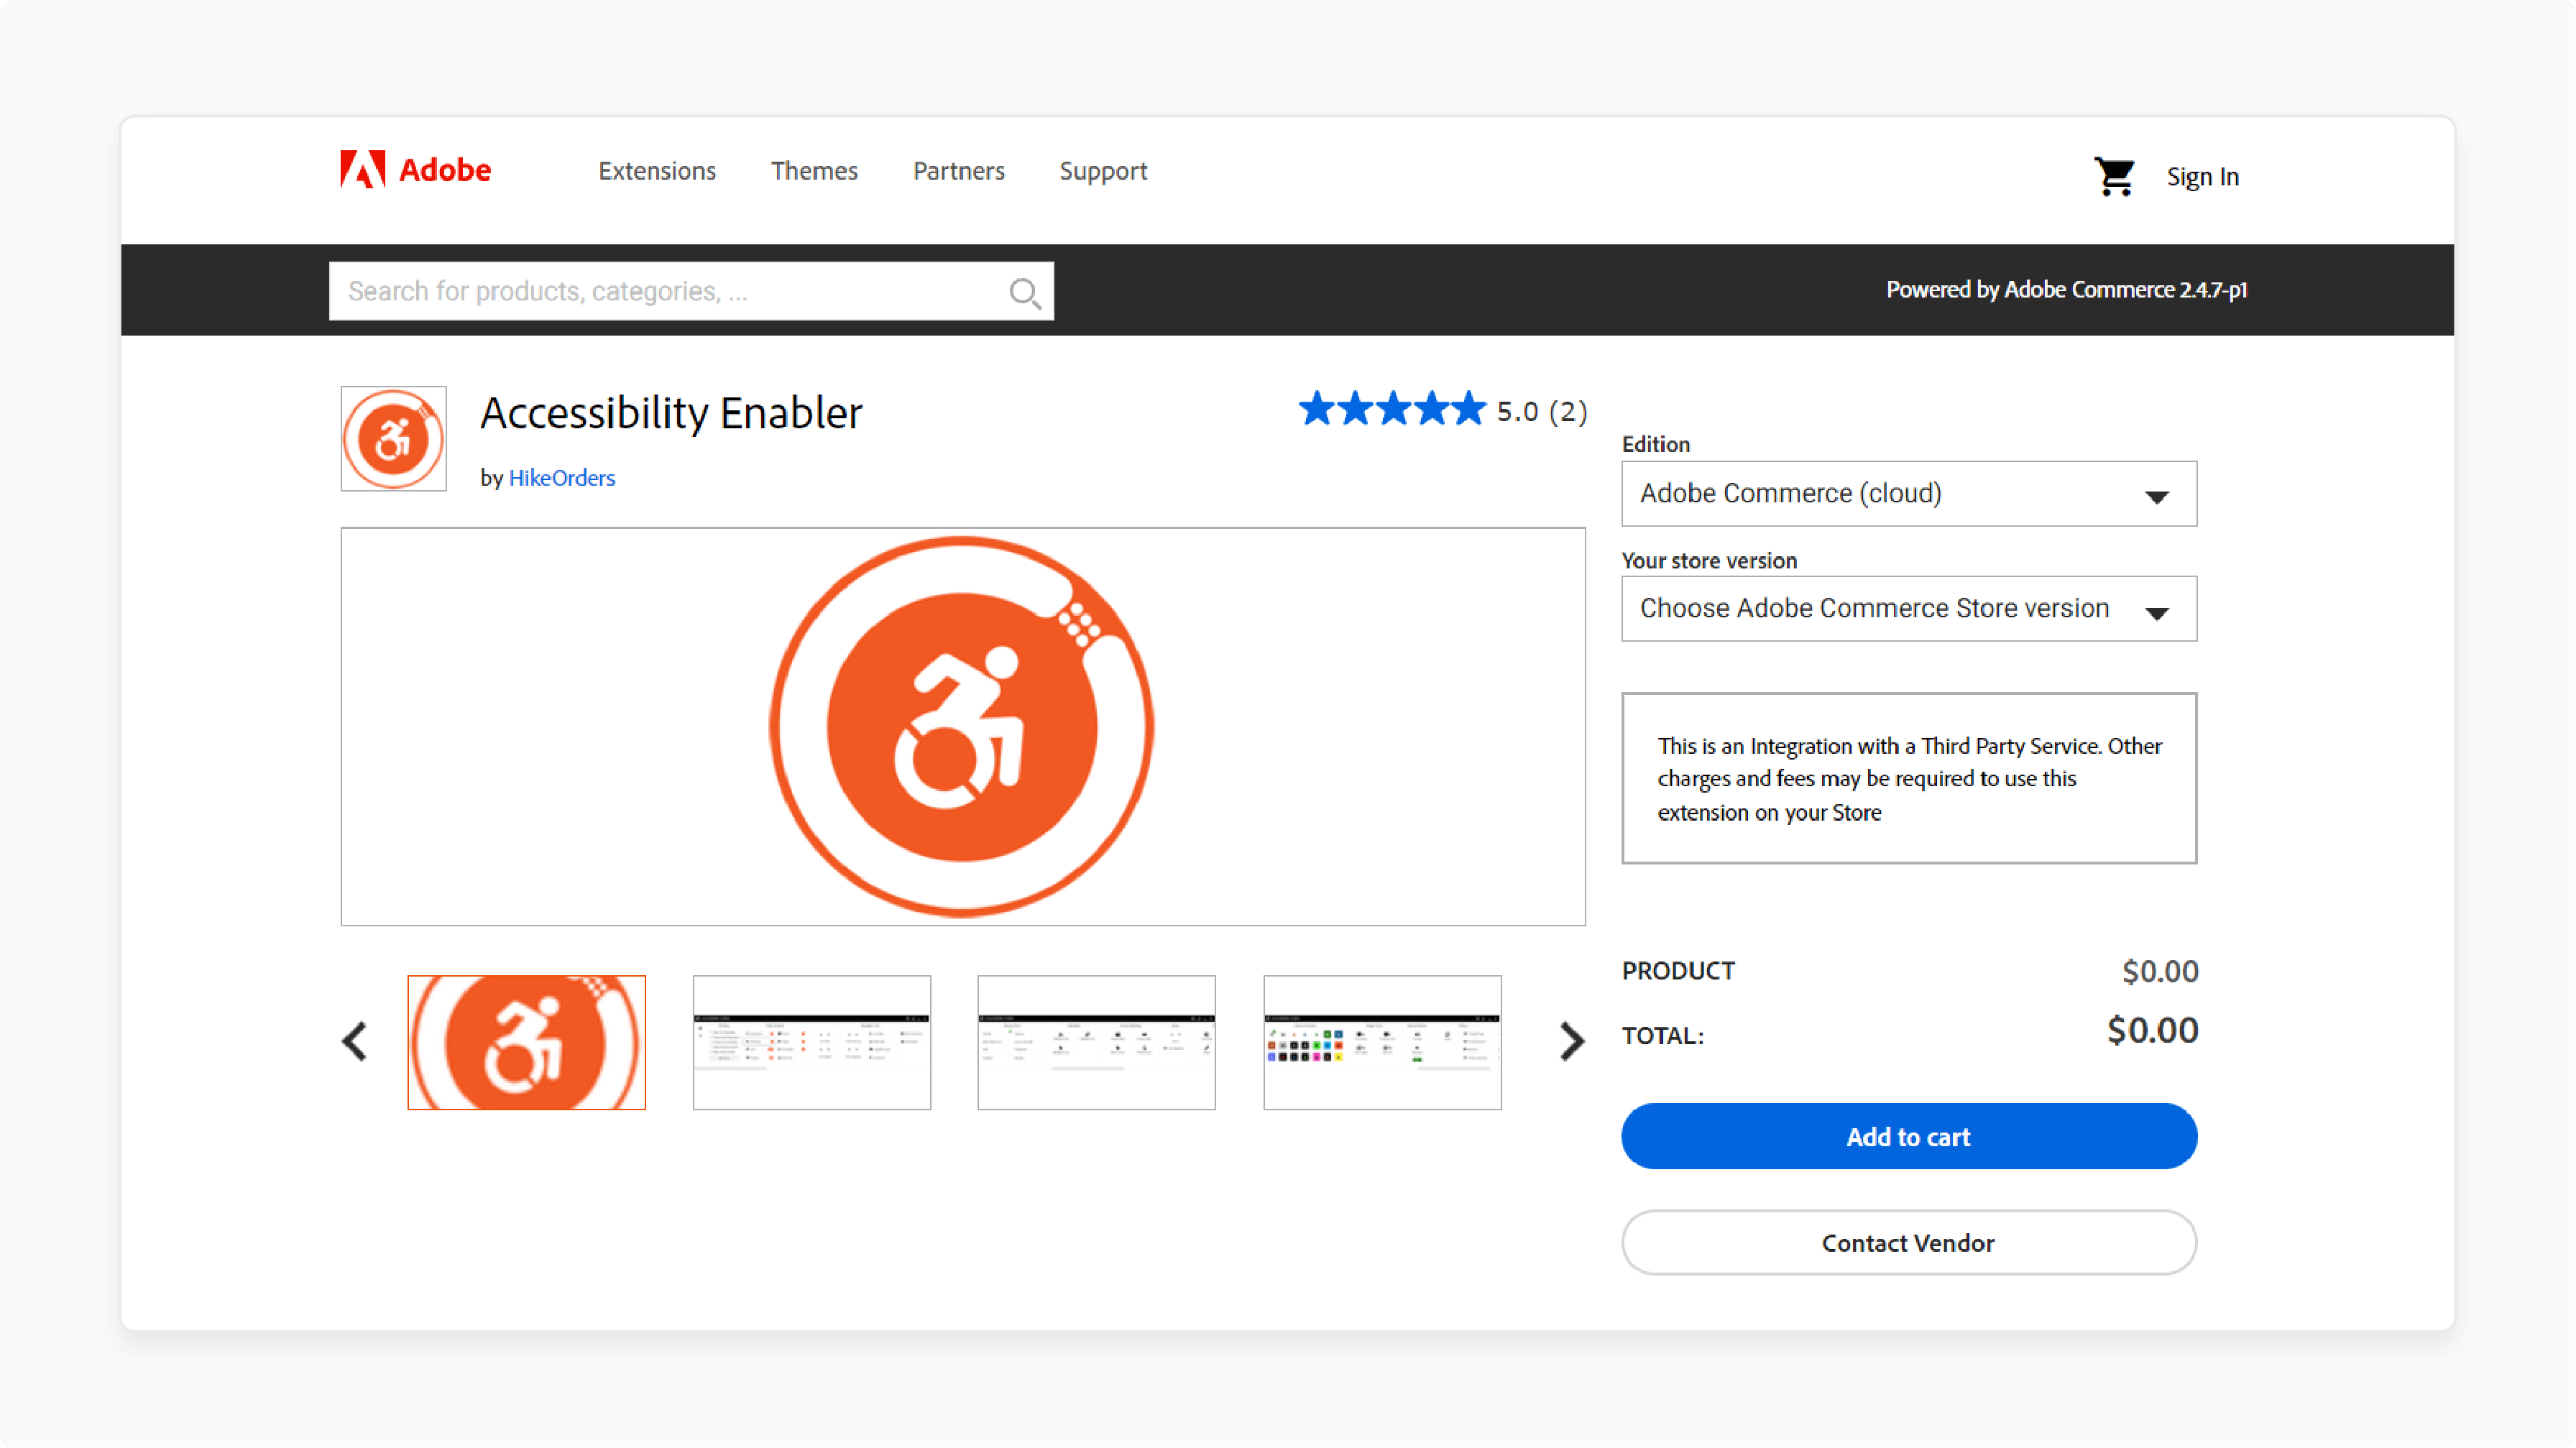The width and height of the screenshot is (2576, 1448).
Task: Click the Adobe logo
Action: coord(415,170)
